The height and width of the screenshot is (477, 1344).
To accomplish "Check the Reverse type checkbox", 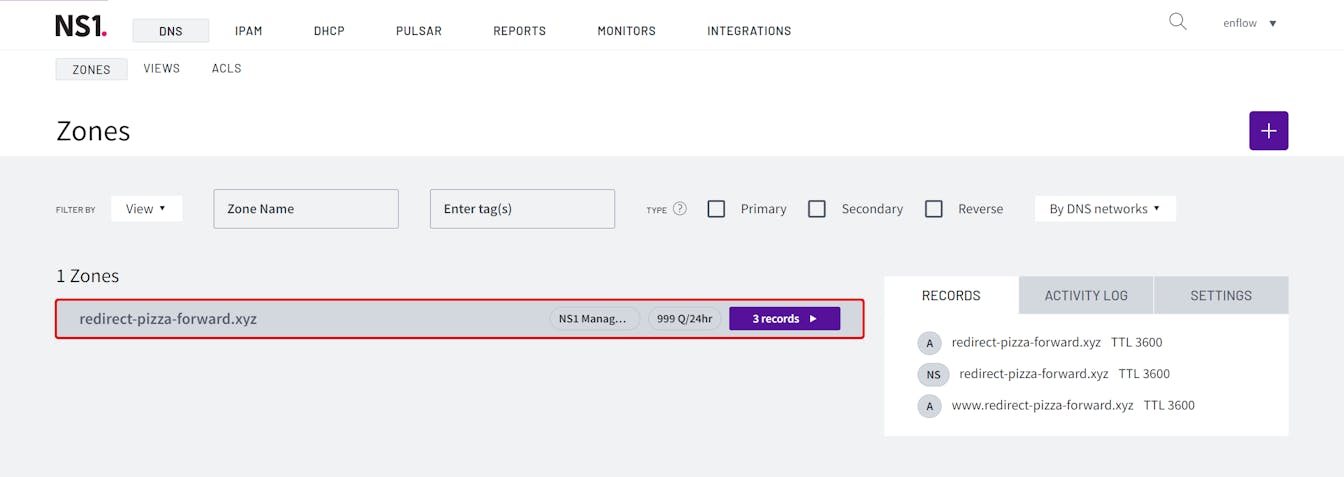I will (934, 209).
